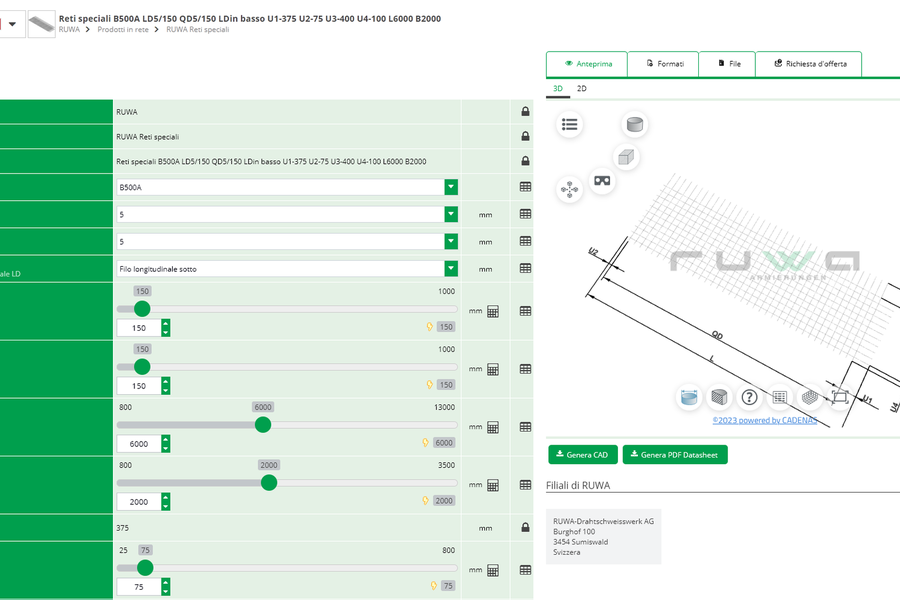Switch to the Formati tab
The image size is (900, 600).
pyautogui.click(x=663, y=64)
